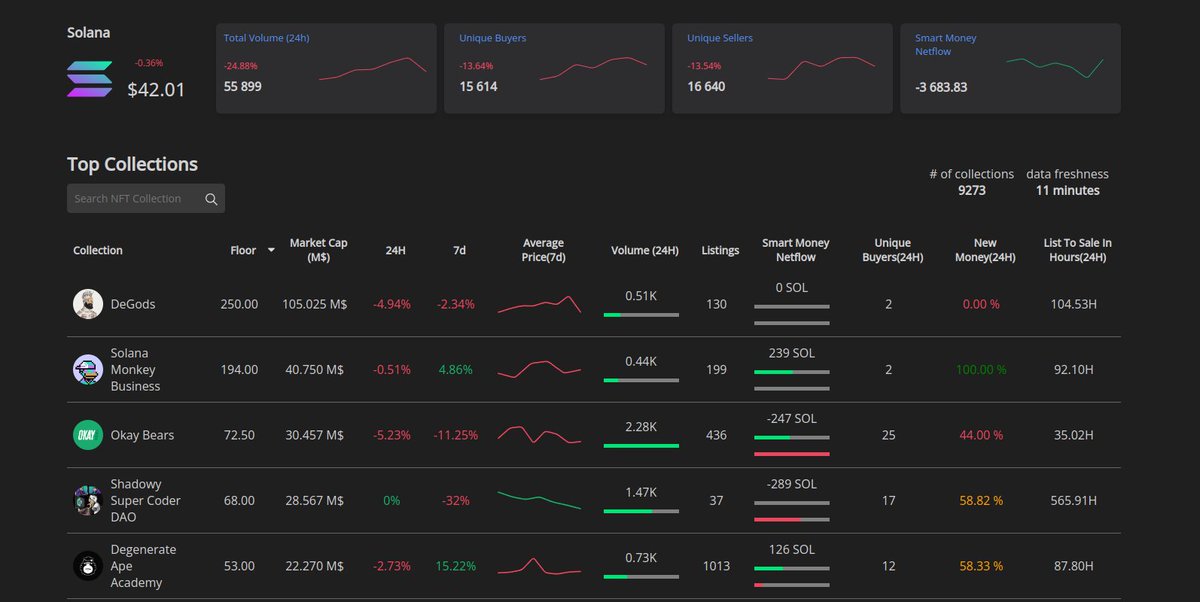The height and width of the screenshot is (602, 1200).
Task: Click the Top Collections heading
Action: [133, 164]
